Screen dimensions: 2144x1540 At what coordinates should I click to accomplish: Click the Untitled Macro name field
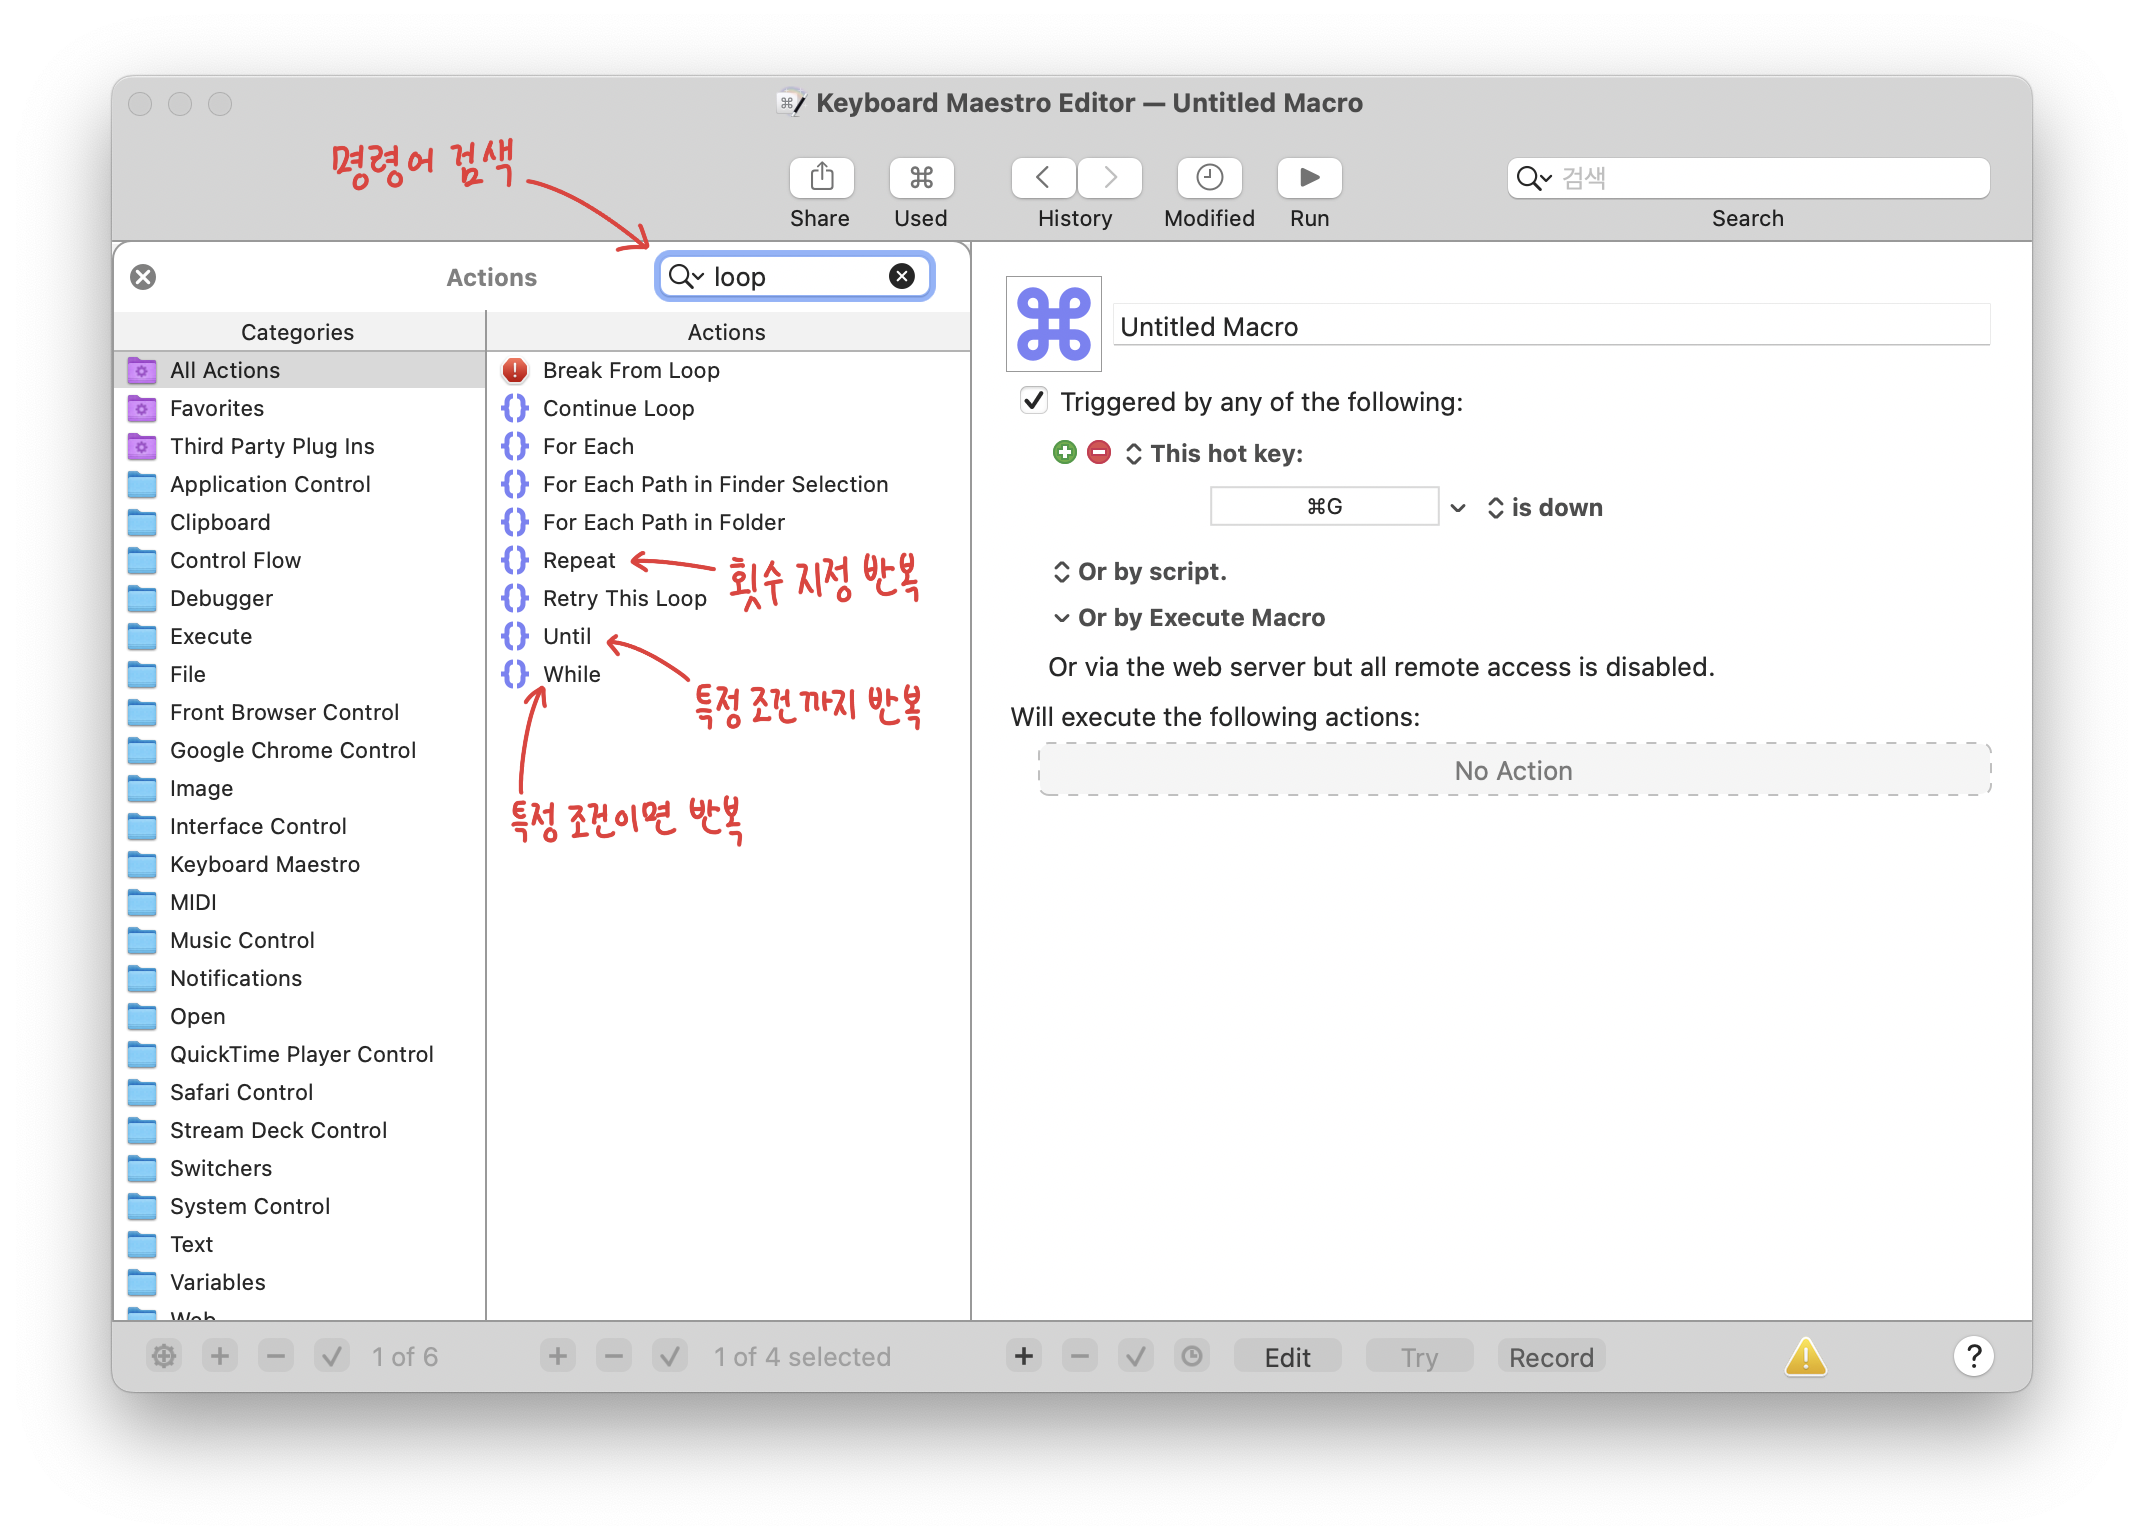tap(1551, 326)
